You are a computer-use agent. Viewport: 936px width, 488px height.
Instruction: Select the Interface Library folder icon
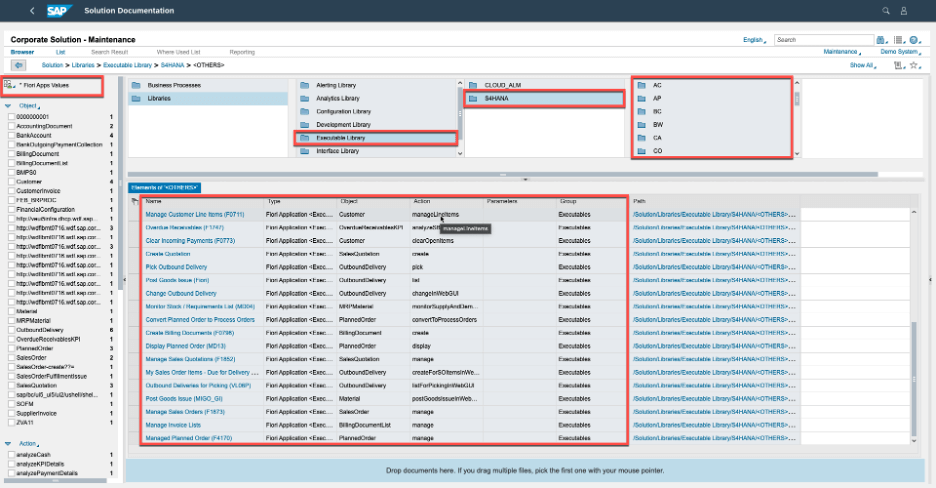(304, 151)
